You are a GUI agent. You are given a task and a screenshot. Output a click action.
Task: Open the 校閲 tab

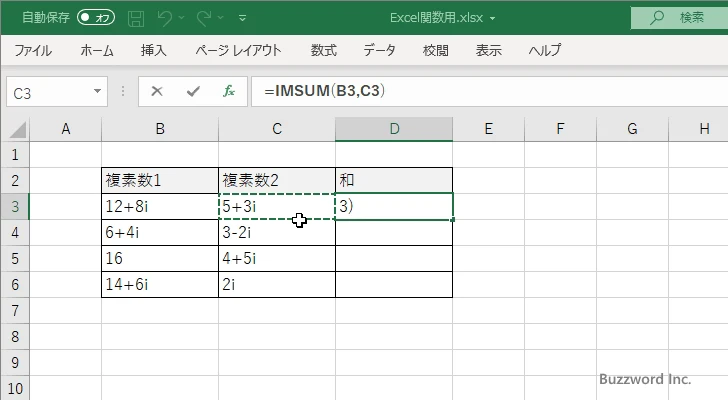436,50
